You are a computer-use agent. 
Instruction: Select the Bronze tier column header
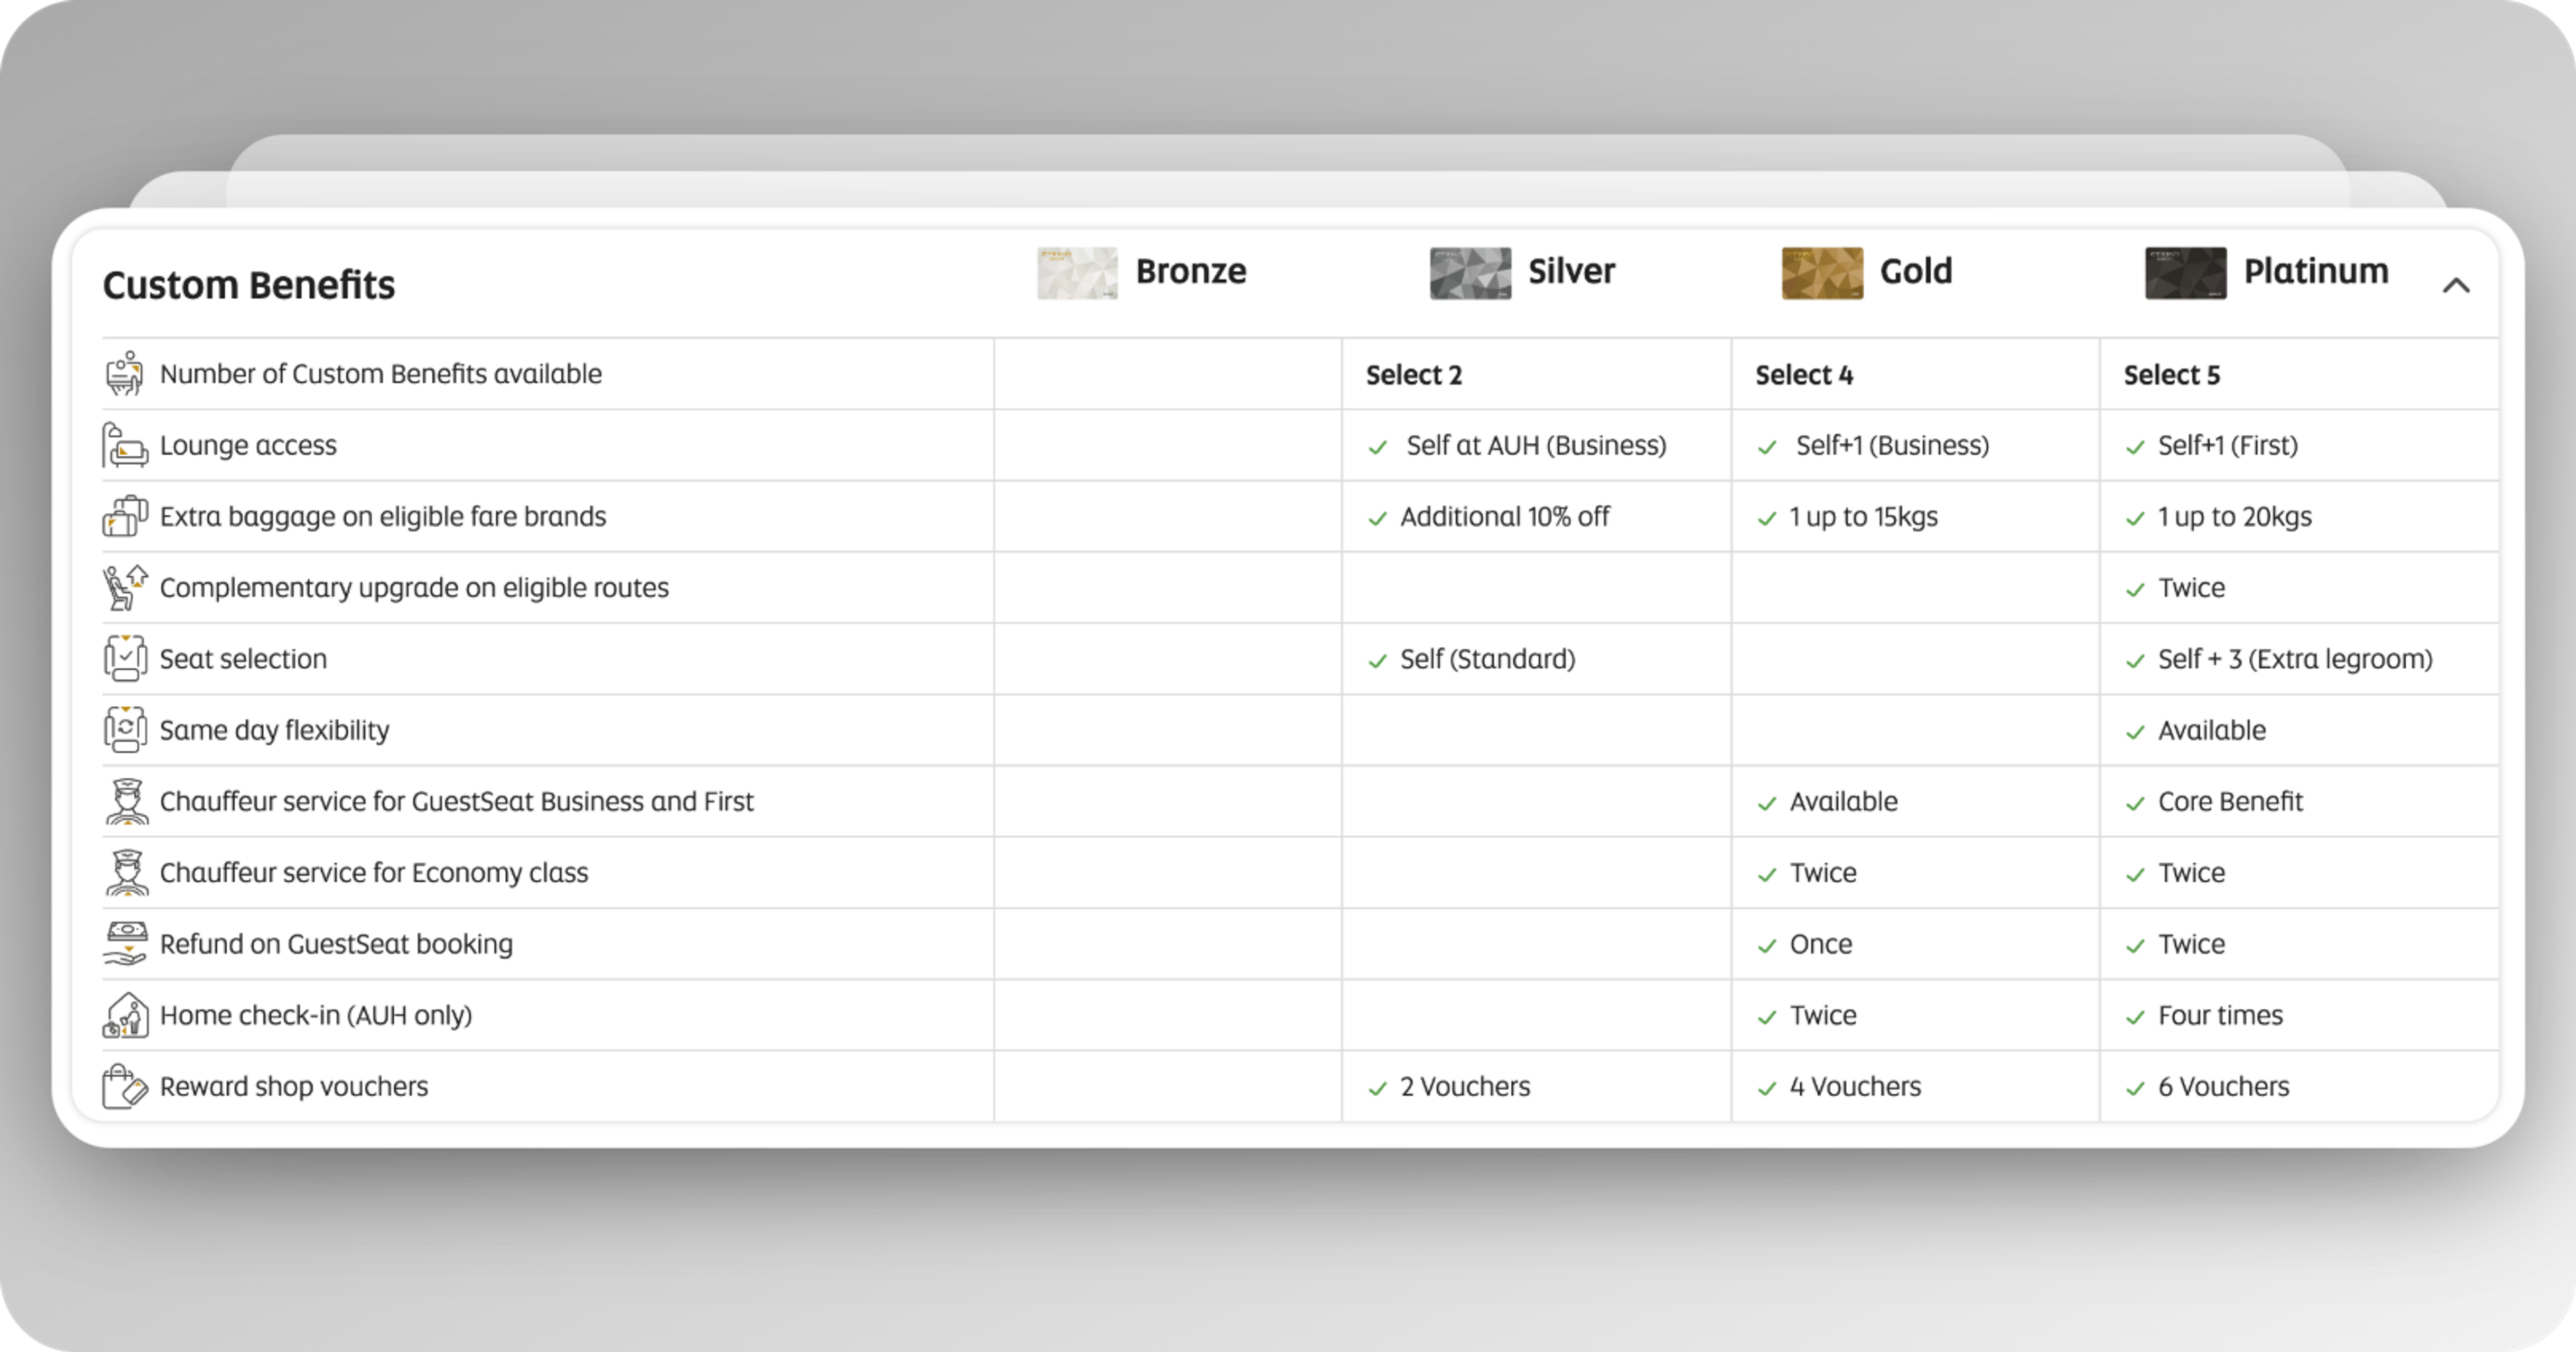pyautogui.click(x=1190, y=271)
